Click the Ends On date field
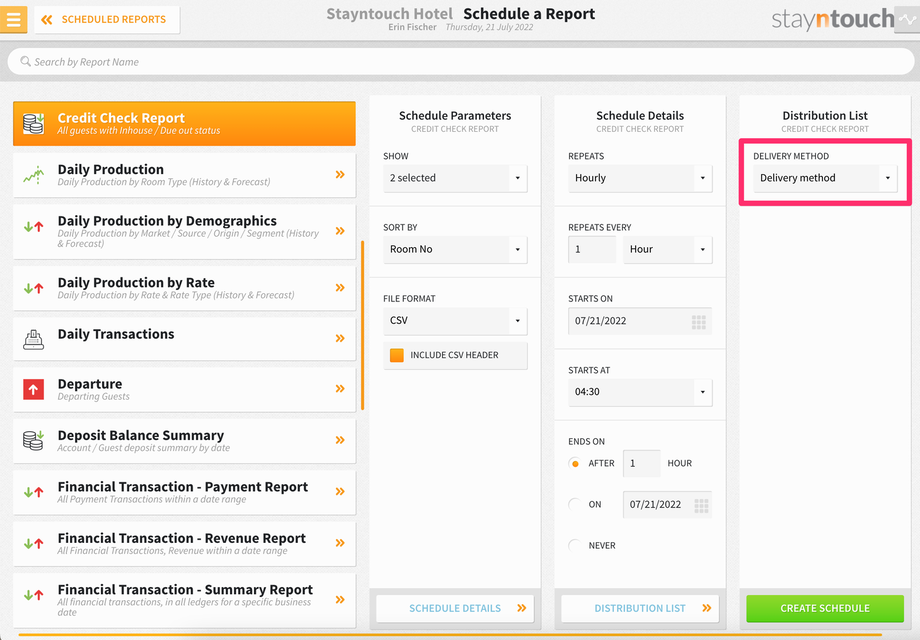Image resolution: width=920 pixels, height=640 pixels. coord(668,504)
